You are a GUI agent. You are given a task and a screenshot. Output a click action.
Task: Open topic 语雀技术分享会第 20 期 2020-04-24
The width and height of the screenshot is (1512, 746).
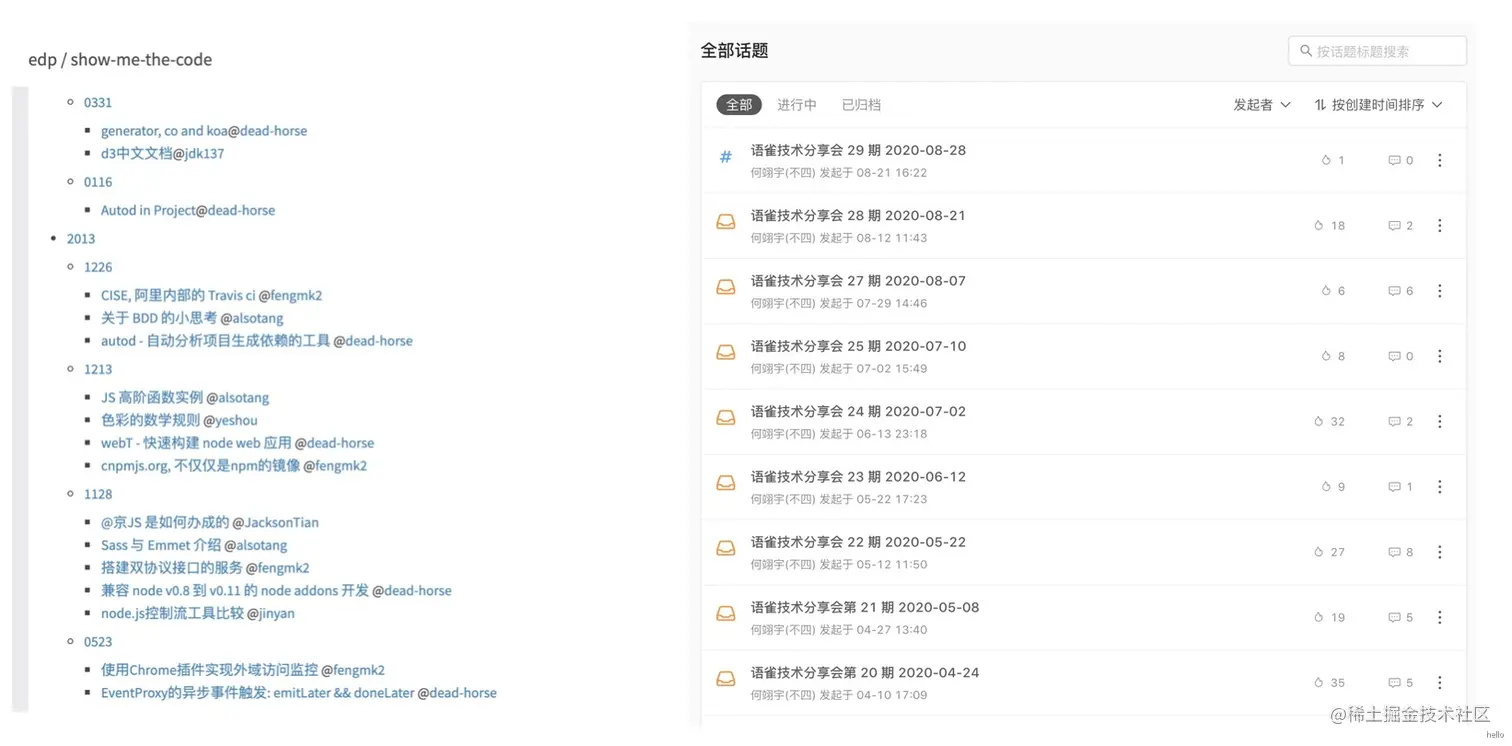[865, 672]
